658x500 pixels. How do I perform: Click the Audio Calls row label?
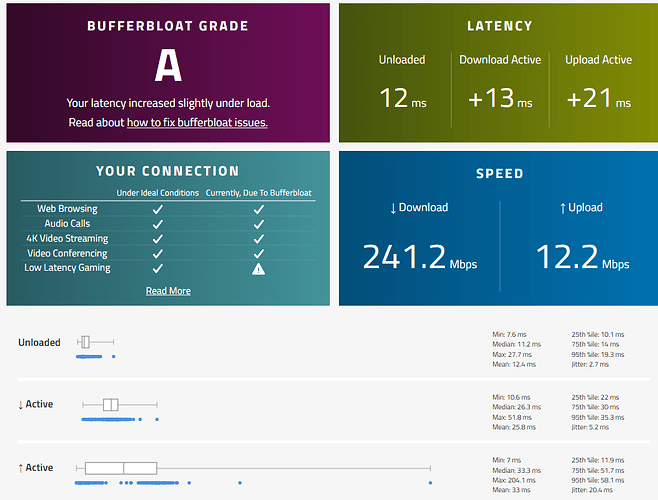[67, 223]
